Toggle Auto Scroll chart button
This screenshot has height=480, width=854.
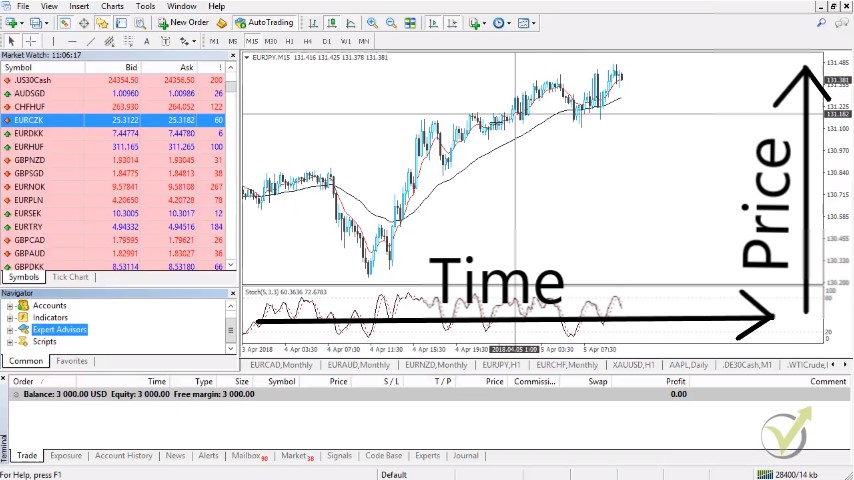[x=433, y=23]
